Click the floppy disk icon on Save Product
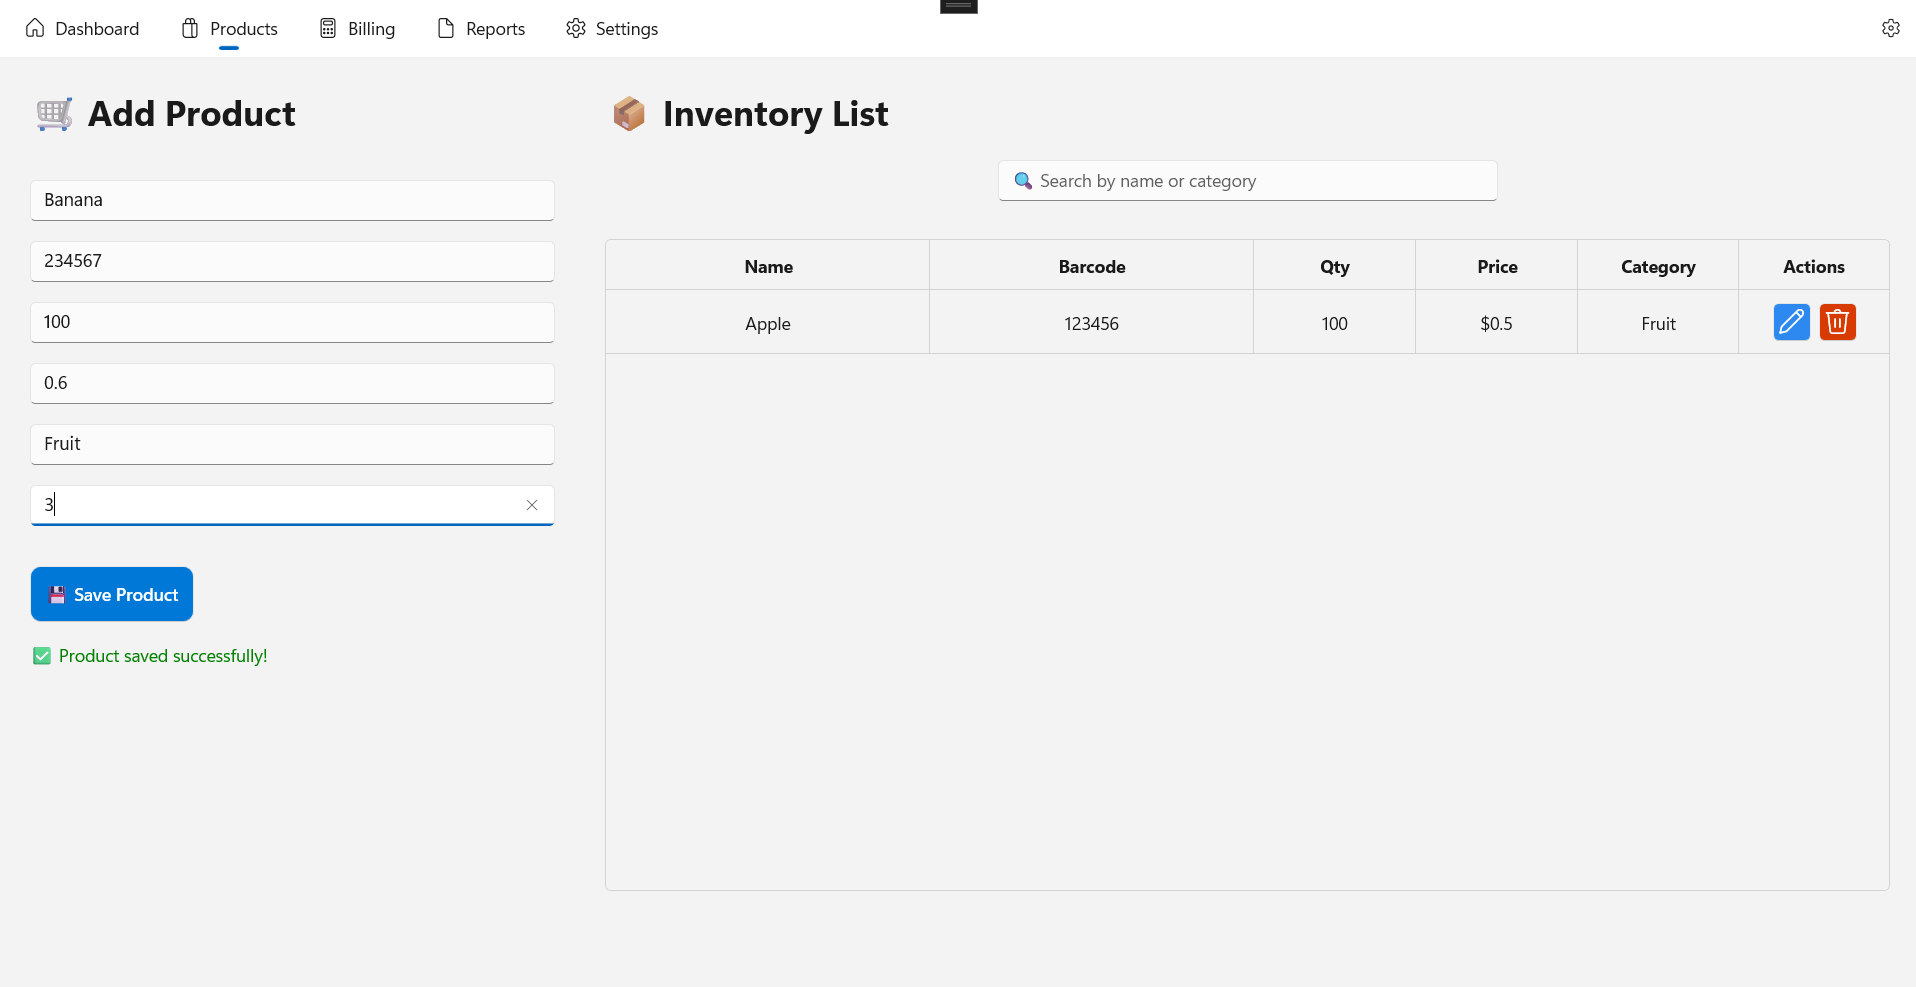The image size is (1916, 987). click(x=57, y=595)
